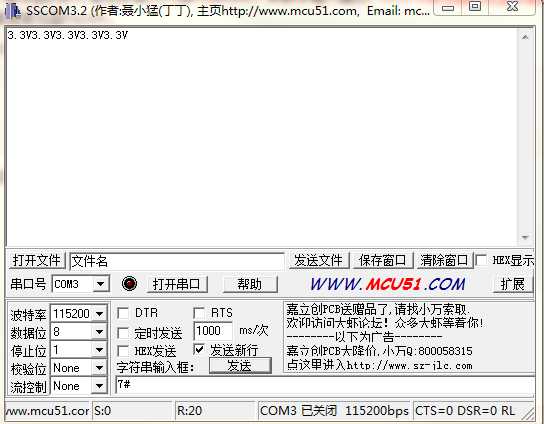The width and height of the screenshot is (544, 424).
Task: Open the 停止位 1 dropdown
Action: pyautogui.click(x=99, y=350)
